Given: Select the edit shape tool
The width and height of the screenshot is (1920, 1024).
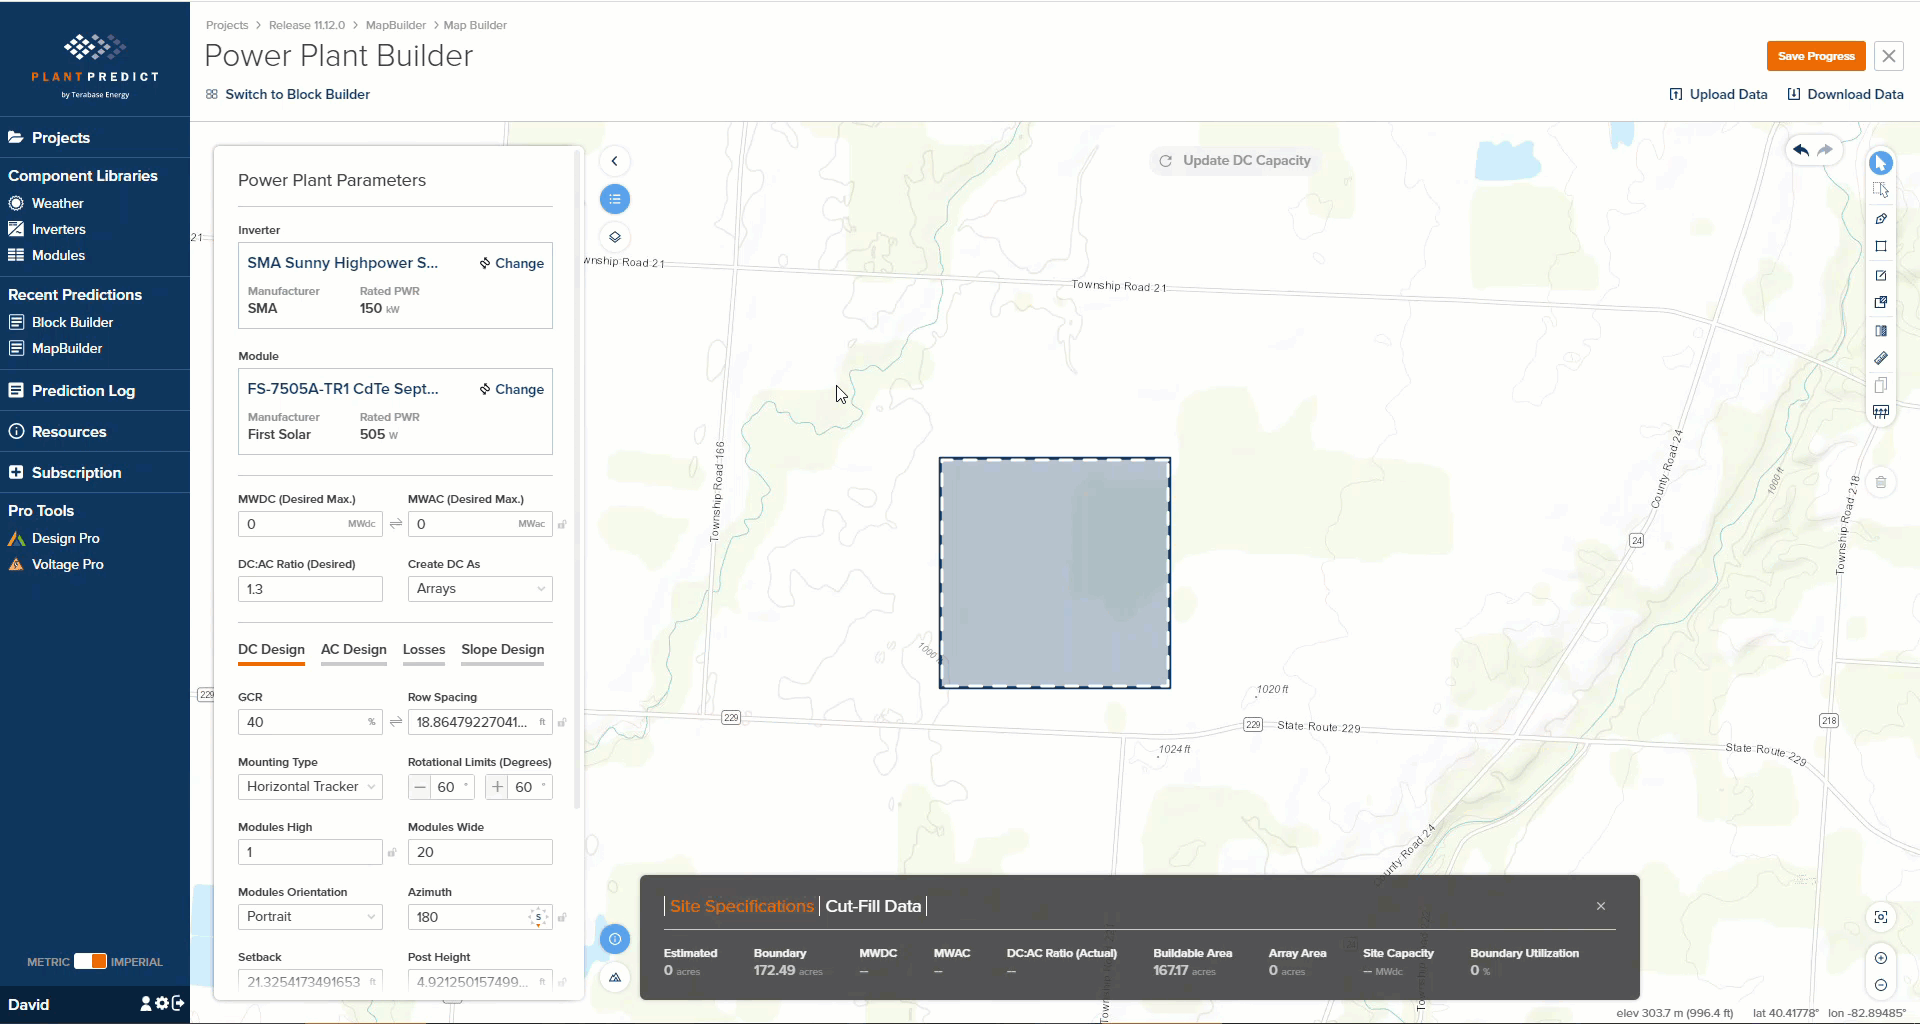Looking at the screenshot, I should point(1880,275).
